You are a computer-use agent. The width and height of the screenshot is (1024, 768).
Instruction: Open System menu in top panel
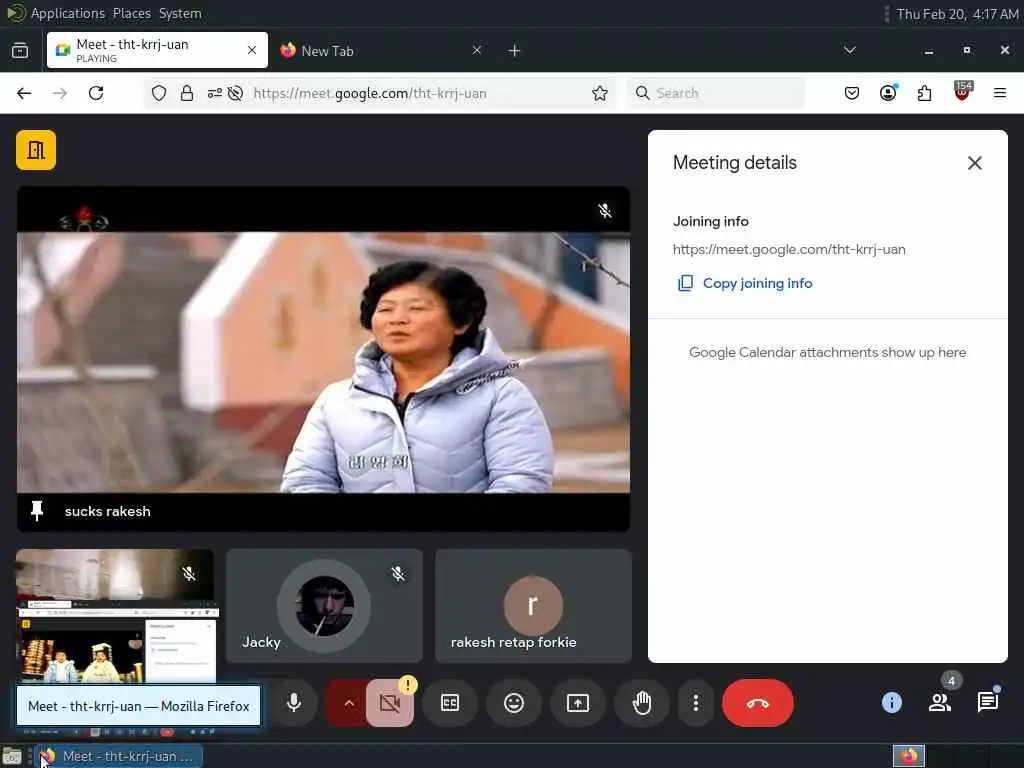pyautogui.click(x=180, y=13)
